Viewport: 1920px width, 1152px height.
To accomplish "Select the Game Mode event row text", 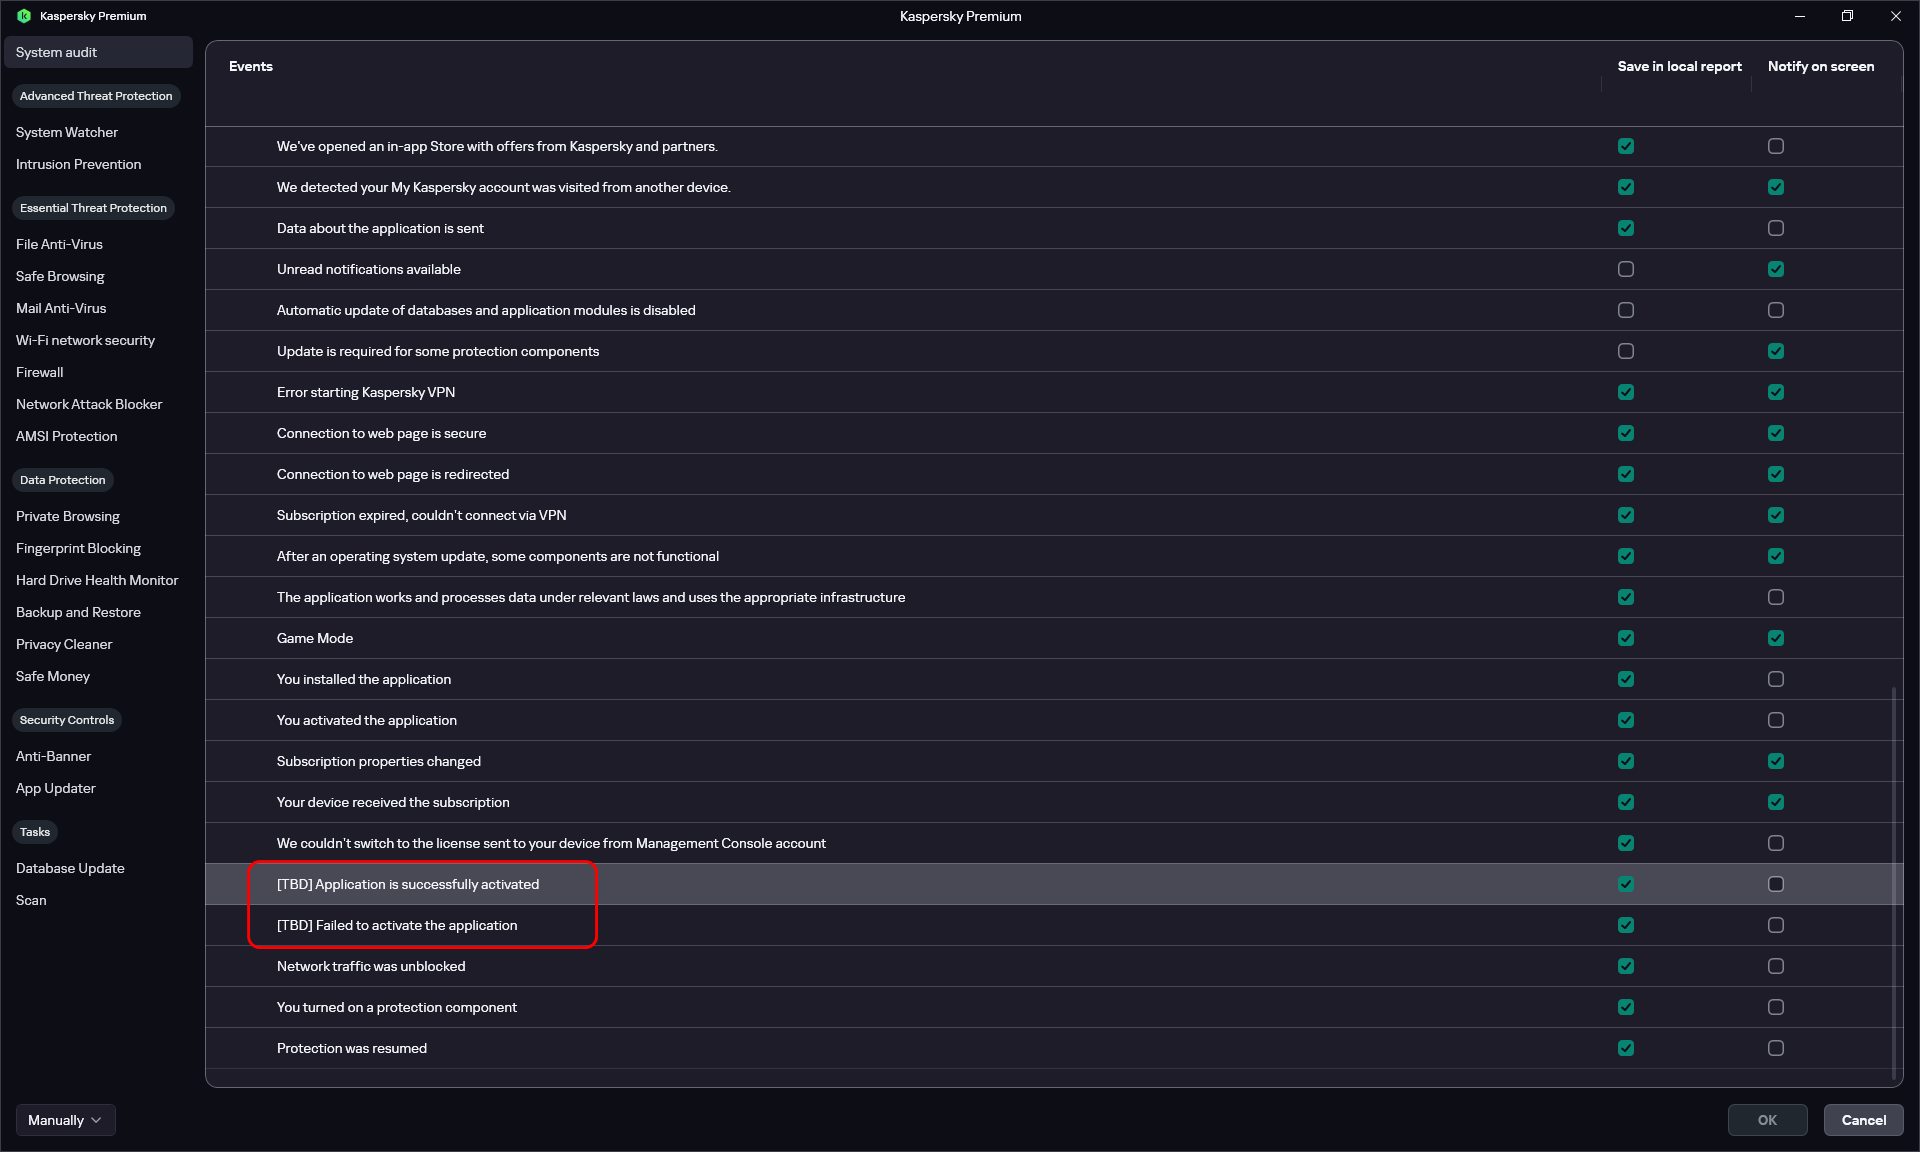I will [315, 638].
